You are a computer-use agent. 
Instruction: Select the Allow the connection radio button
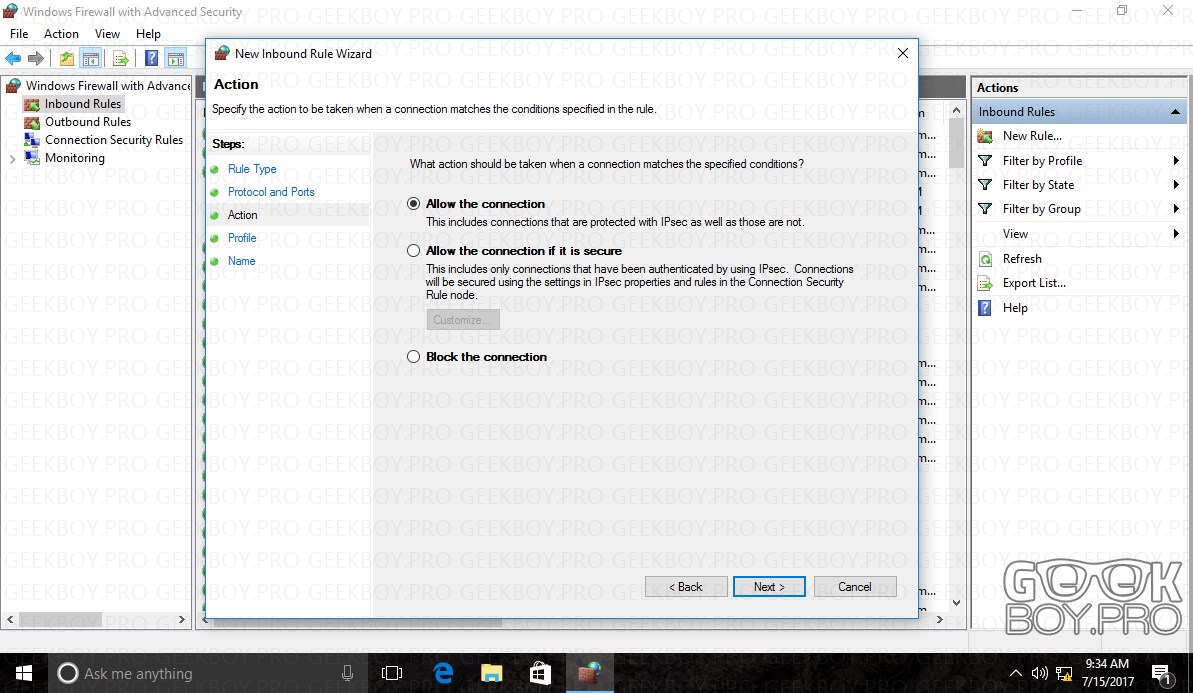pos(413,204)
